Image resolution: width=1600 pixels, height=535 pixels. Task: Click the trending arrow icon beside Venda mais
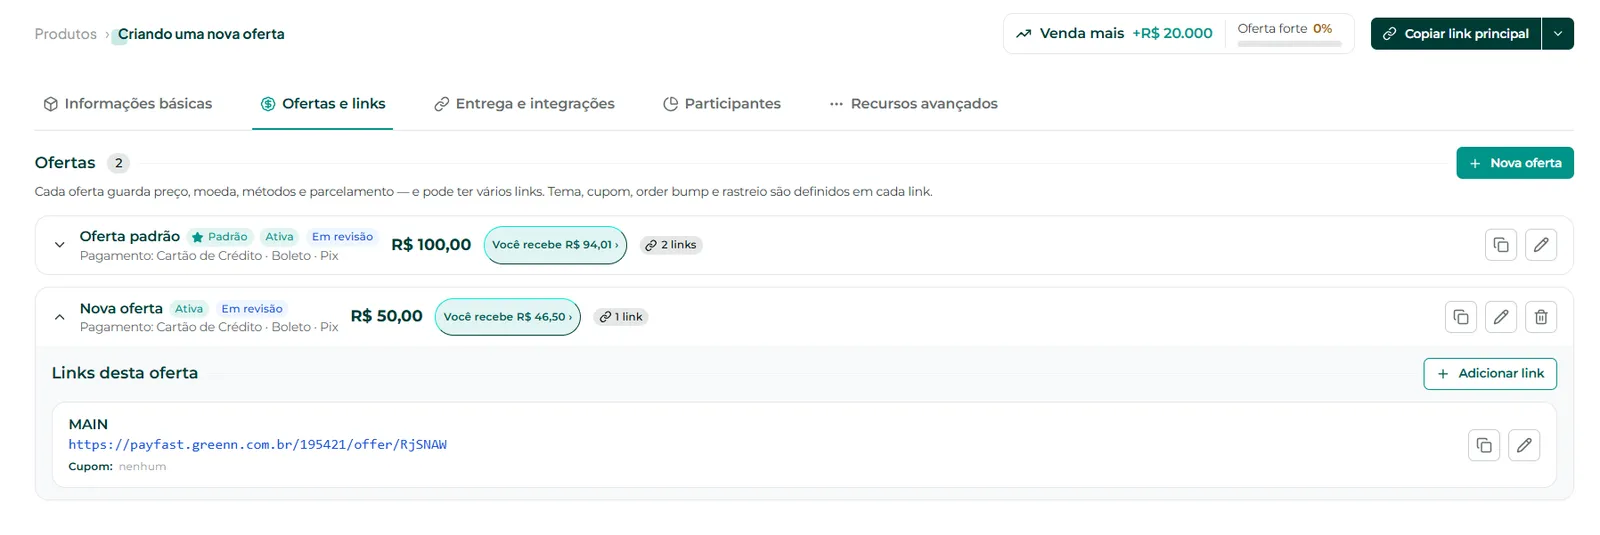(x=1023, y=34)
